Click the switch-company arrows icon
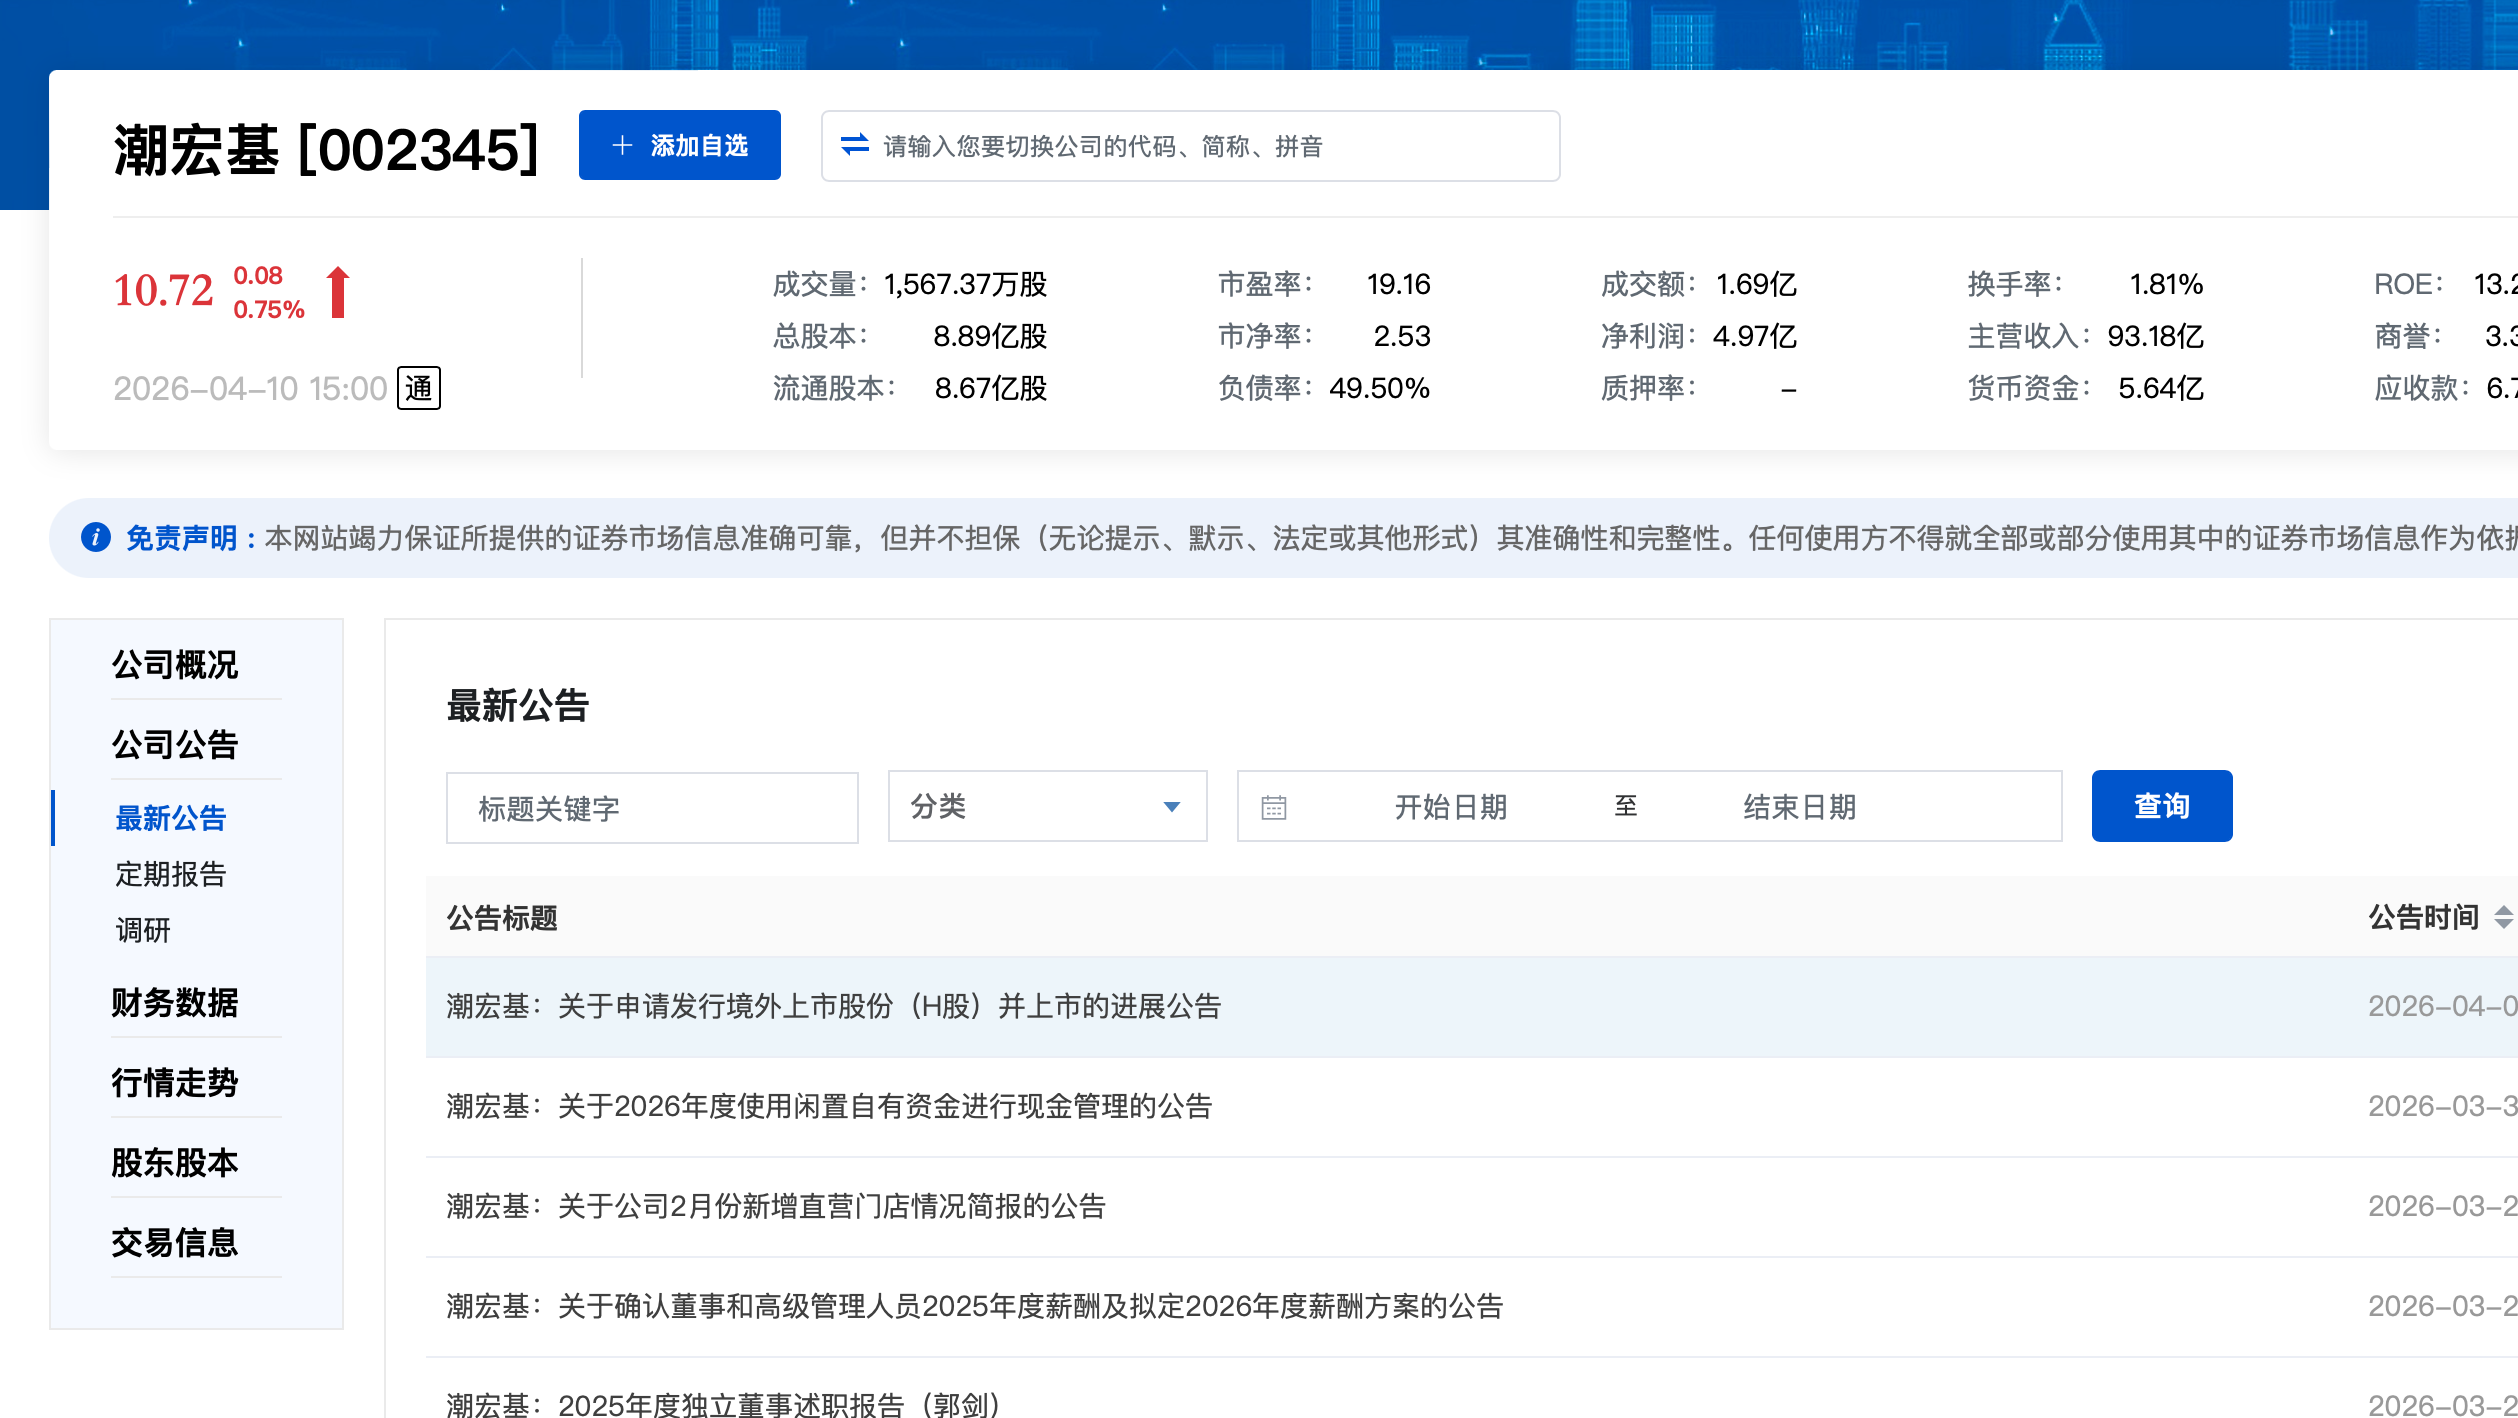 854,145
